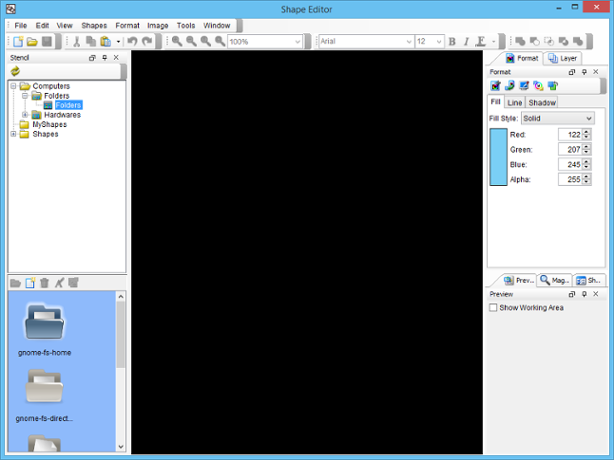Open the File menu

pyautogui.click(x=21, y=25)
